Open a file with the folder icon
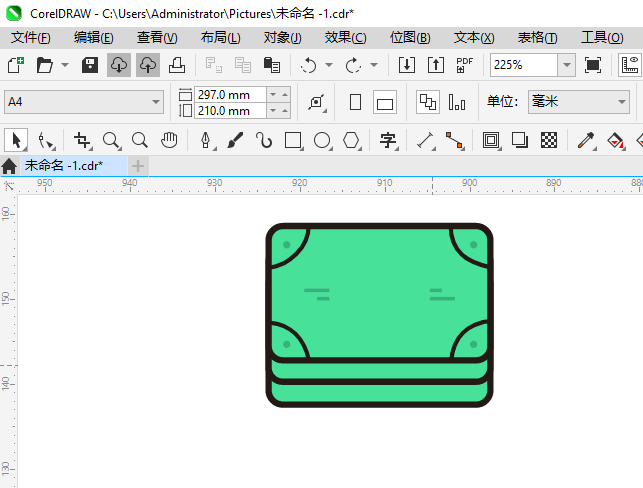Image resolution: width=643 pixels, height=488 pixels. pyautogui.click(x=44, y=65)
